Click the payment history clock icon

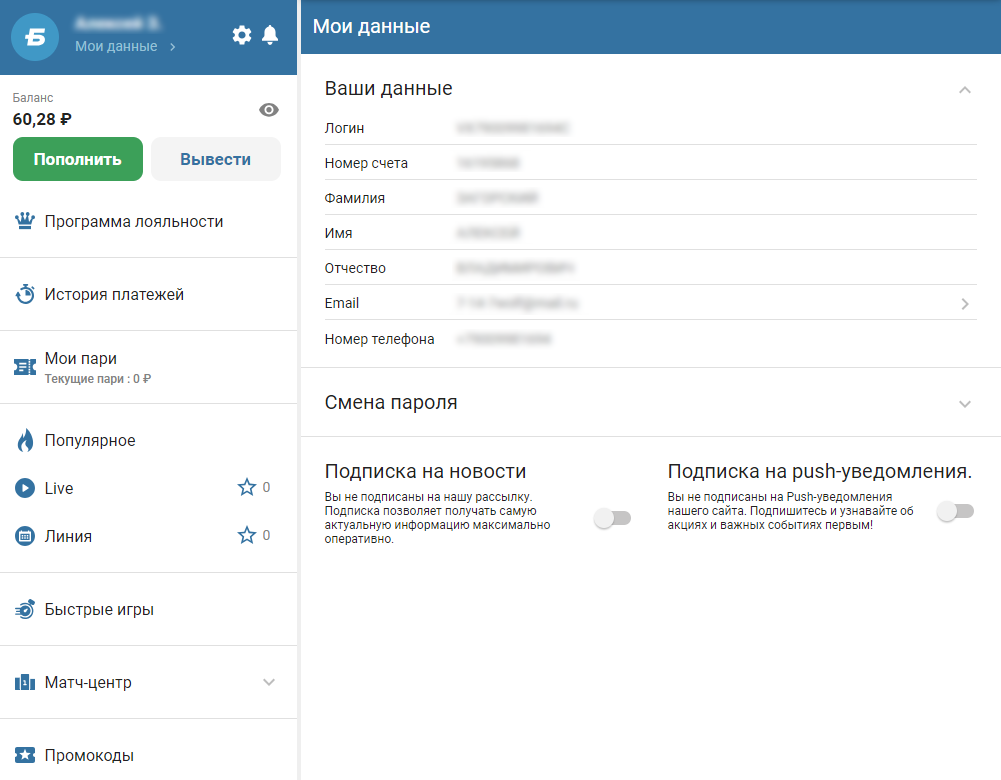[25, 294]
